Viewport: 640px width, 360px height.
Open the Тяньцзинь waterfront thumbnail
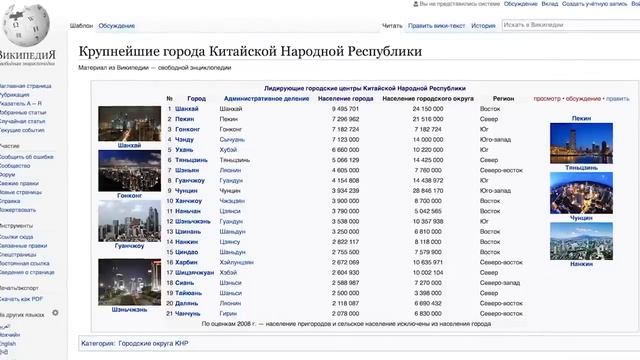tap(581, 143)
